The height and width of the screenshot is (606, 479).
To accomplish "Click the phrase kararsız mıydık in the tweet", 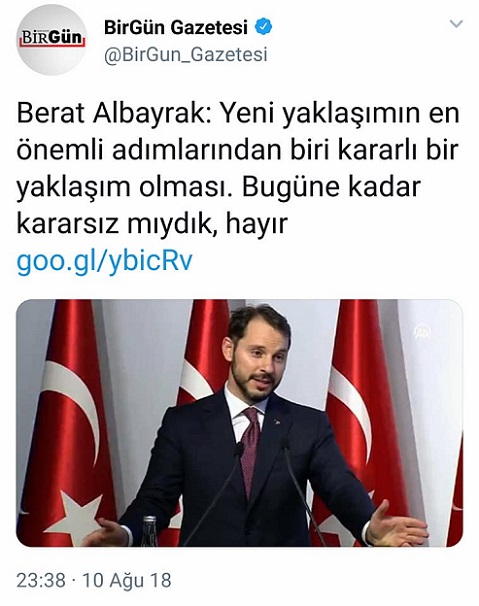I will pos(116,225).
